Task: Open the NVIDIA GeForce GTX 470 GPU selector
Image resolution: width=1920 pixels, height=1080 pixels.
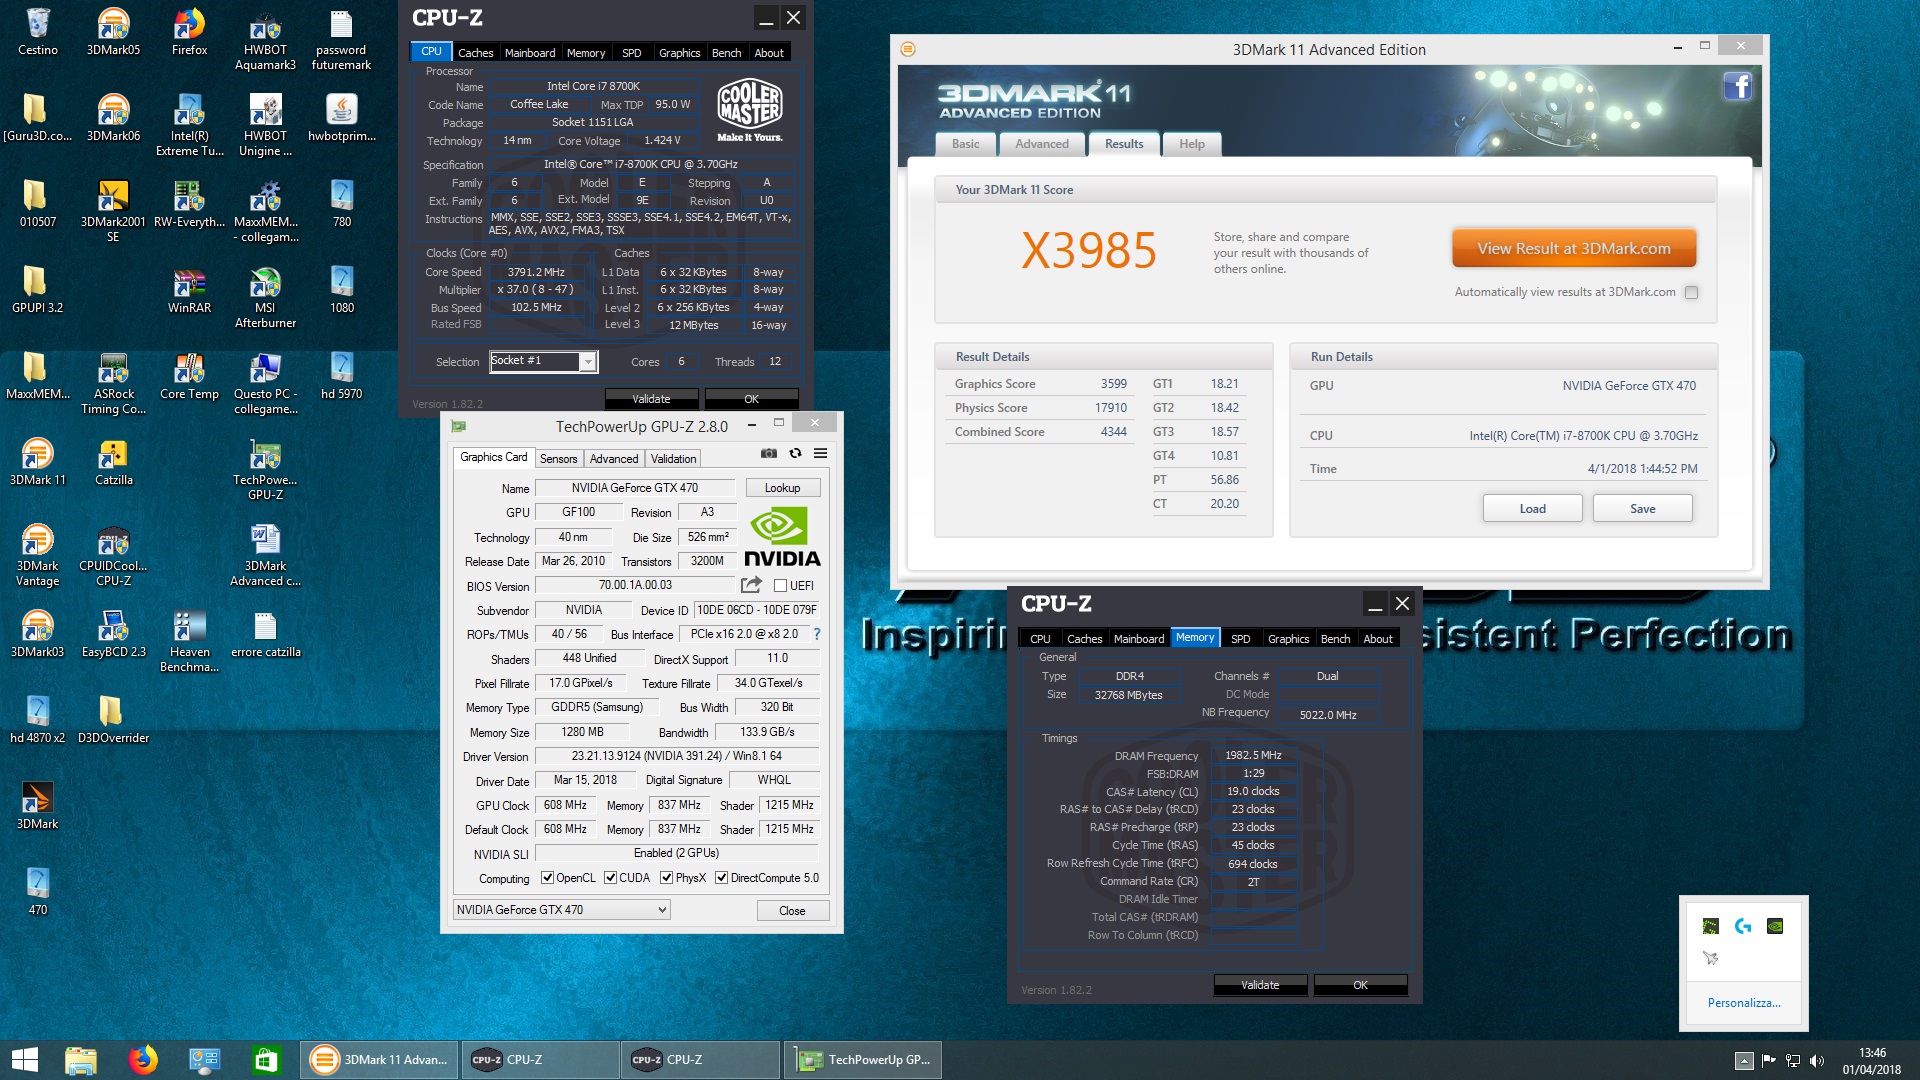Action: click(561, 910)
